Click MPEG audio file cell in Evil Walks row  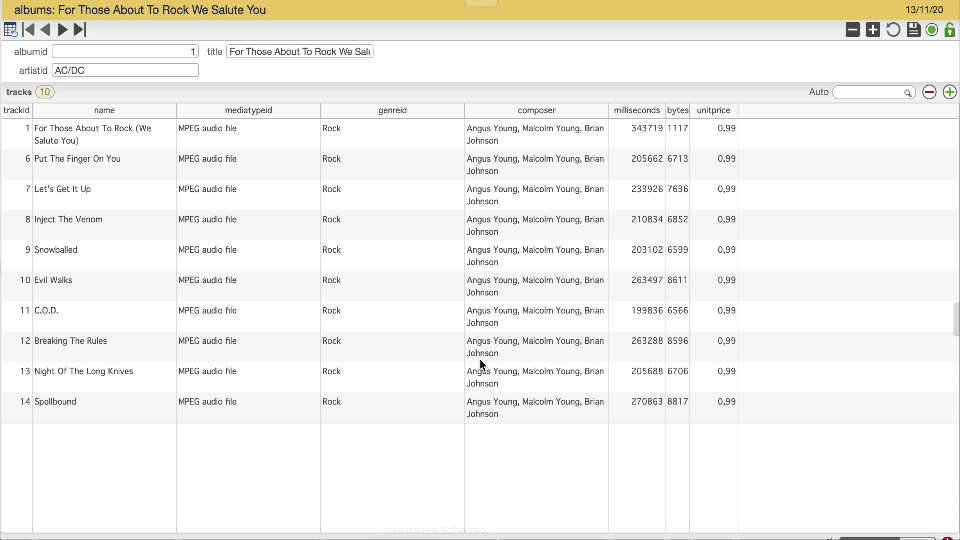(x=208, y=280)
